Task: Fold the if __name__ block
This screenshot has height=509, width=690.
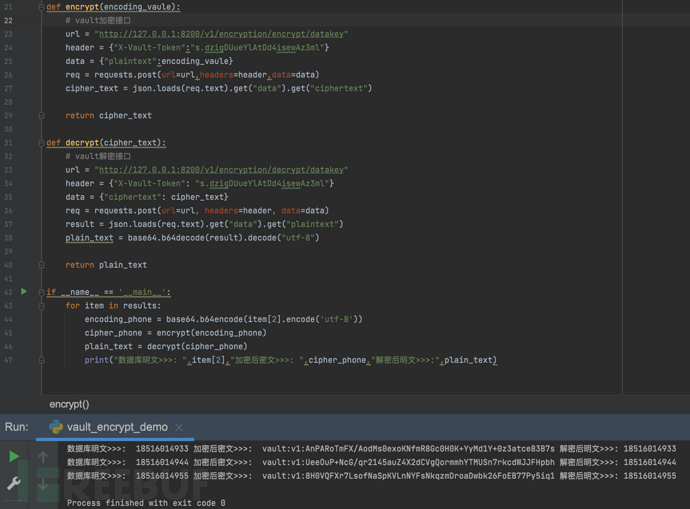Action: (x=41, y=292)
